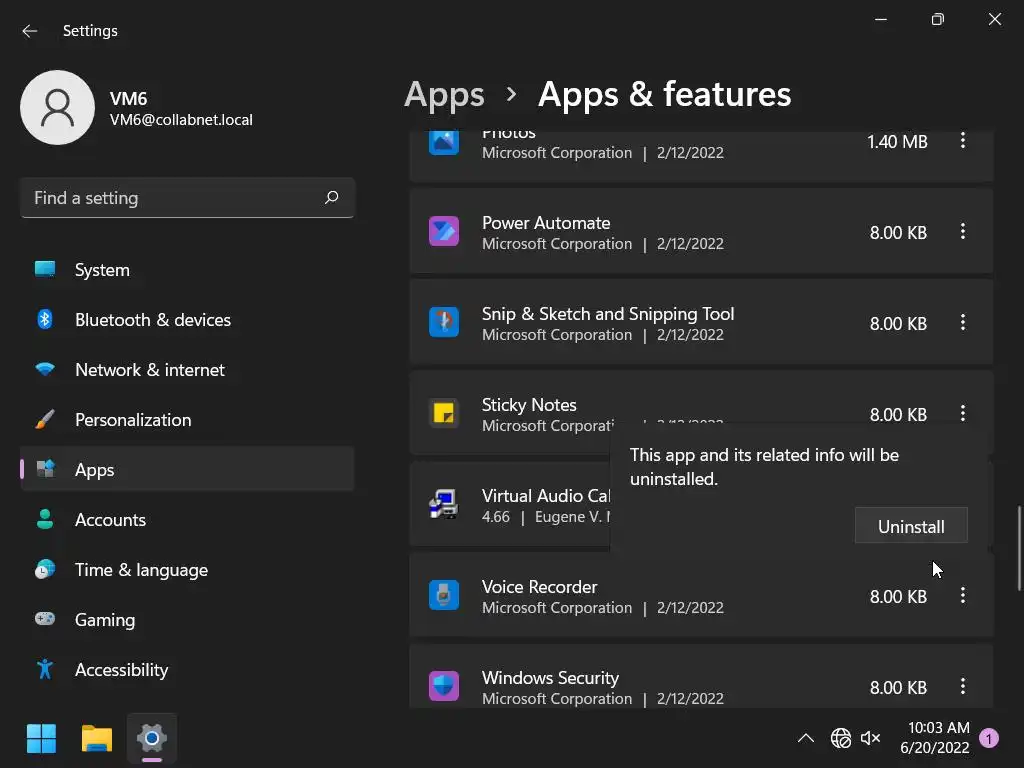This screenshot has height=768, width=1024.
Task: Select Bluetooth & devices in sidebar
Action: [152, 320]
